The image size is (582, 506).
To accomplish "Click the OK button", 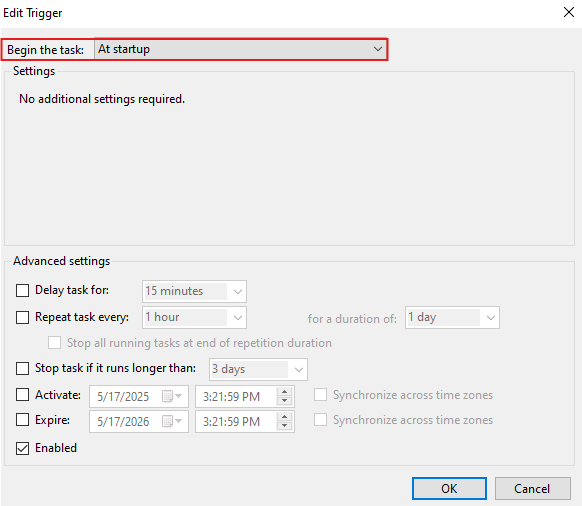I will 449,489.
